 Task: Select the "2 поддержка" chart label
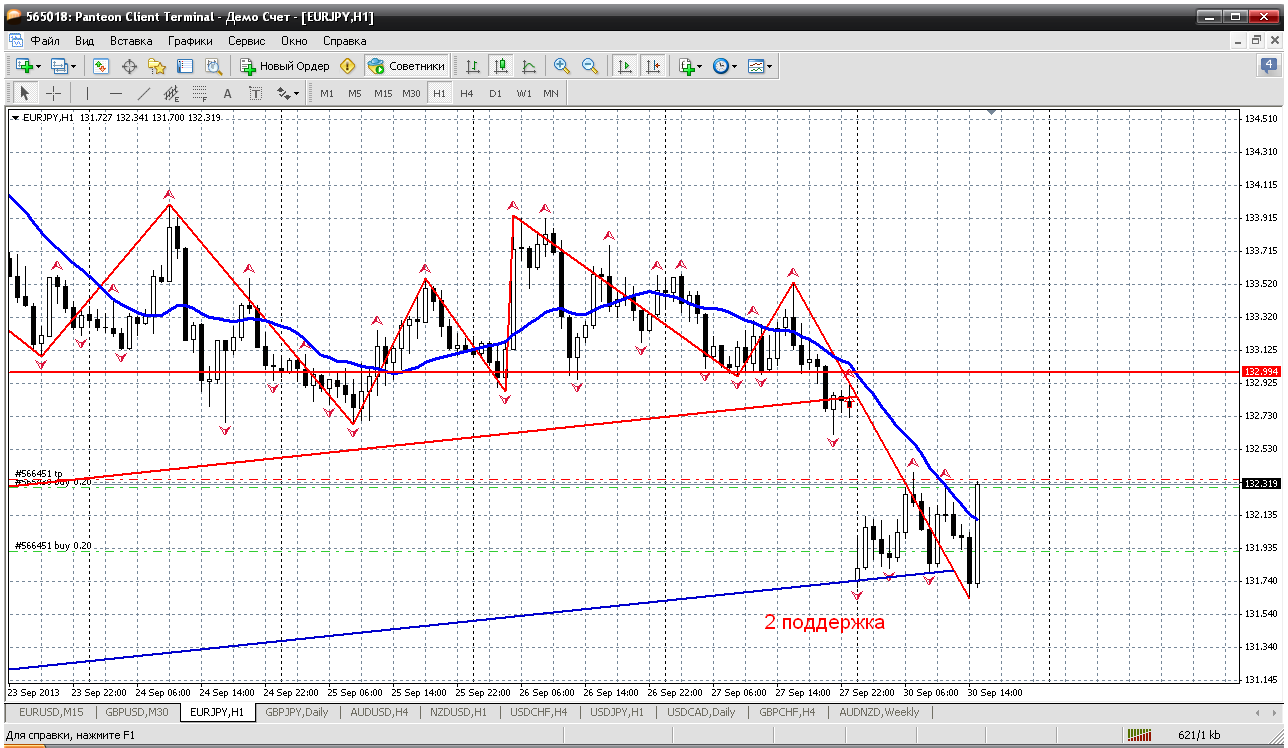[x=825, y=622]
